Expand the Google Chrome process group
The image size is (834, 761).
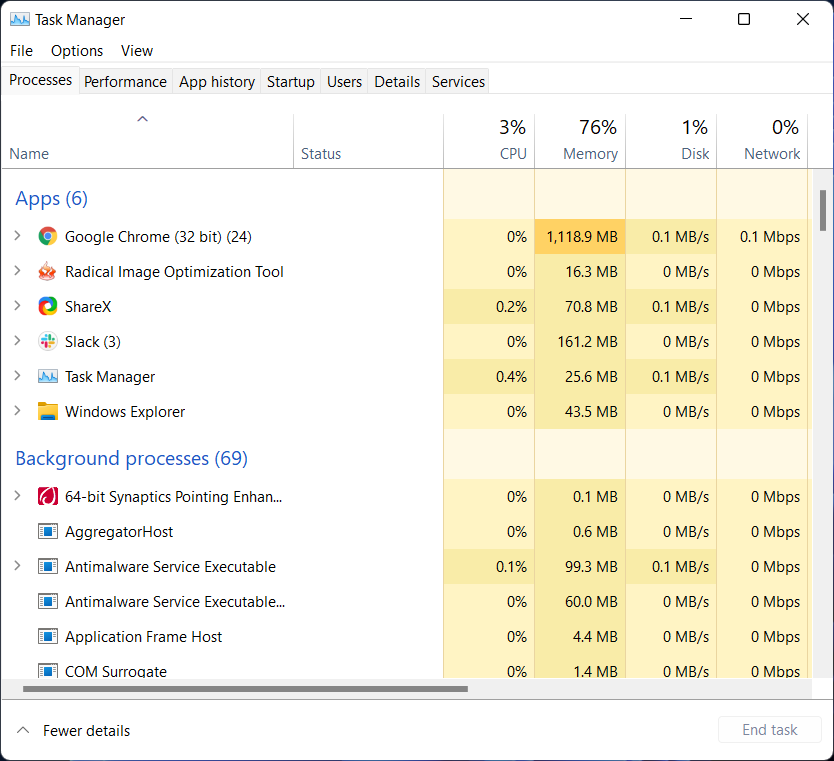(x=18, y=236)
